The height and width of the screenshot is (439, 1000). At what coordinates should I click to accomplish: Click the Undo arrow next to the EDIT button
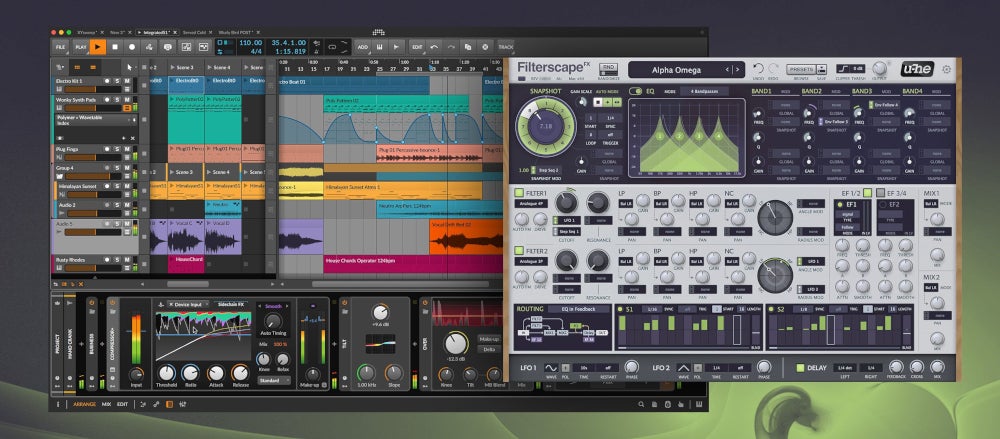pyautogui.click(x=436, y=46)
